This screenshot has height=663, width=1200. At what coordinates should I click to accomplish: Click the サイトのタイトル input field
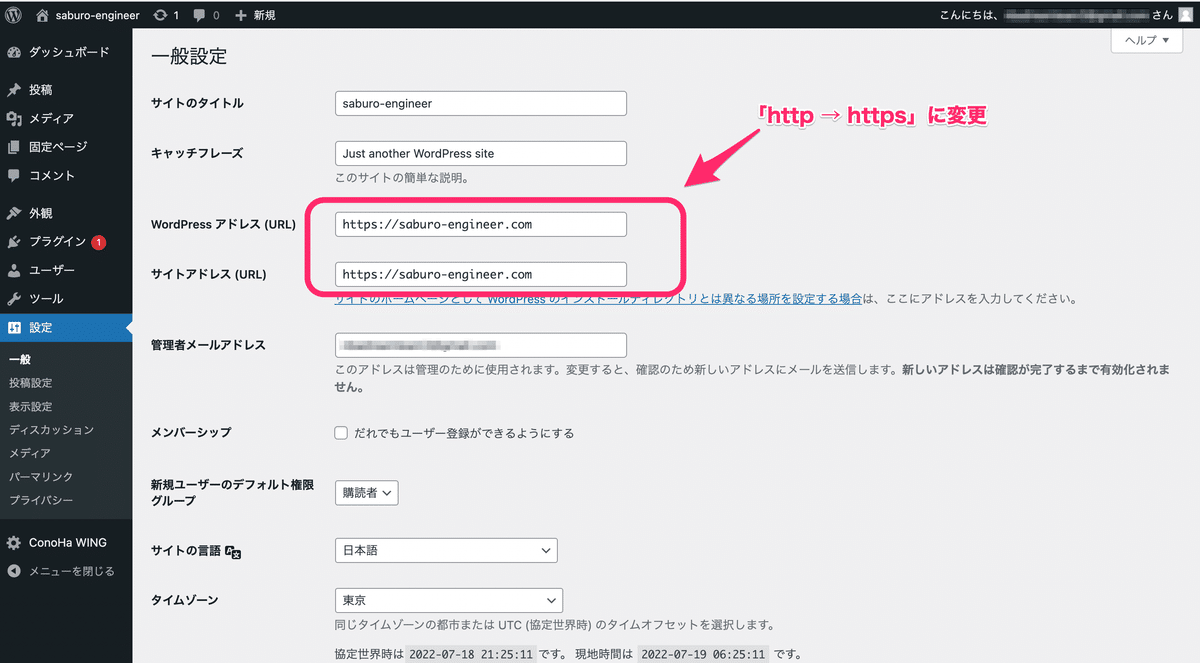[481, 103]
